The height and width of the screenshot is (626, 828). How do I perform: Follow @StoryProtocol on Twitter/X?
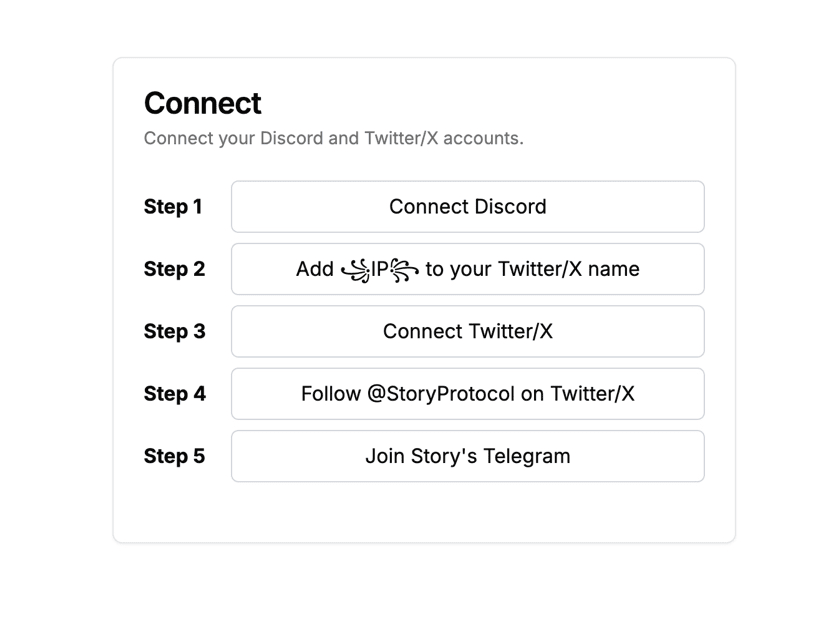[467, 394]
